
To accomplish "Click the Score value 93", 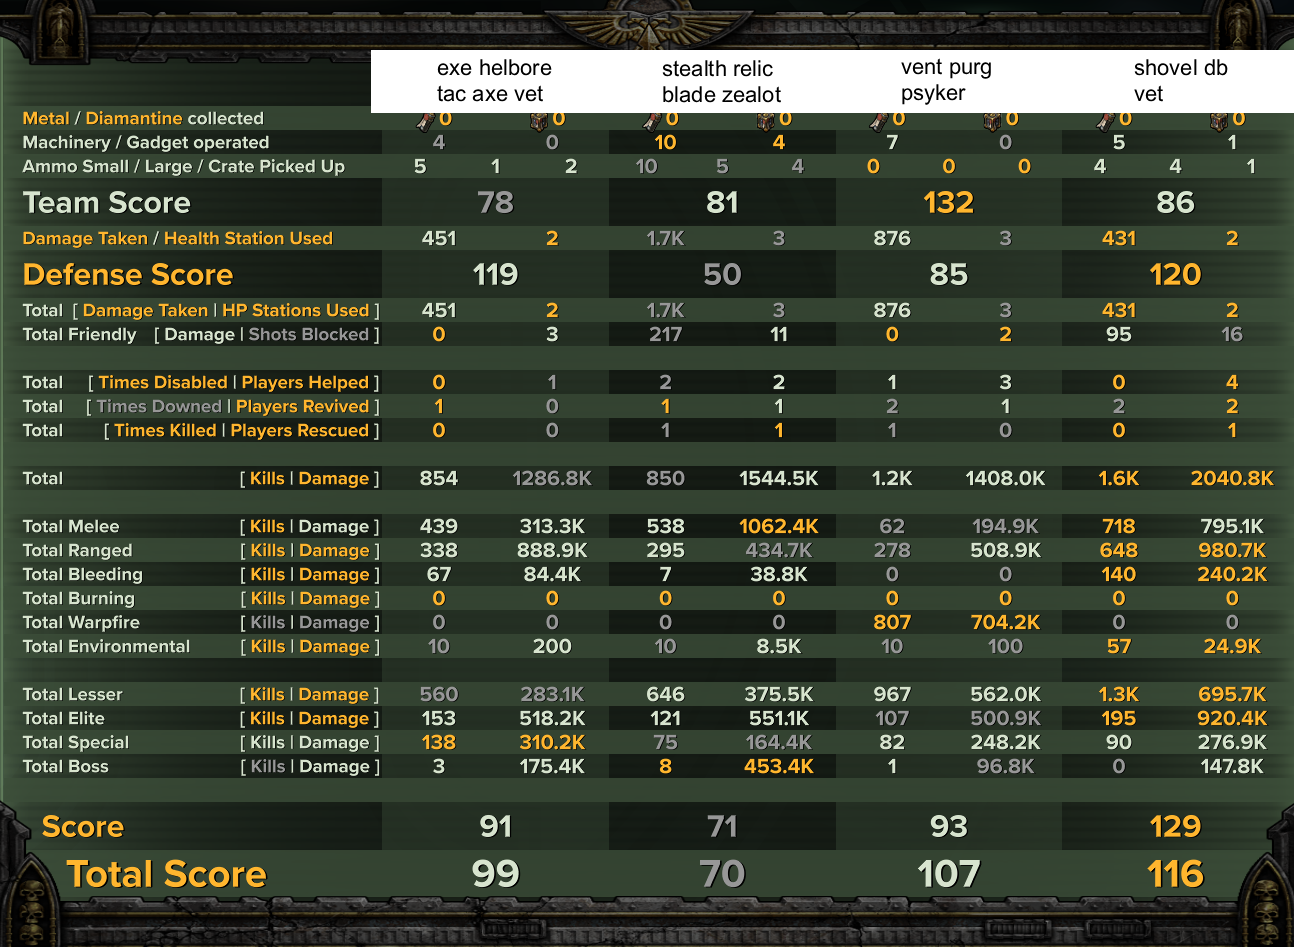I will (x=949, y=827).
